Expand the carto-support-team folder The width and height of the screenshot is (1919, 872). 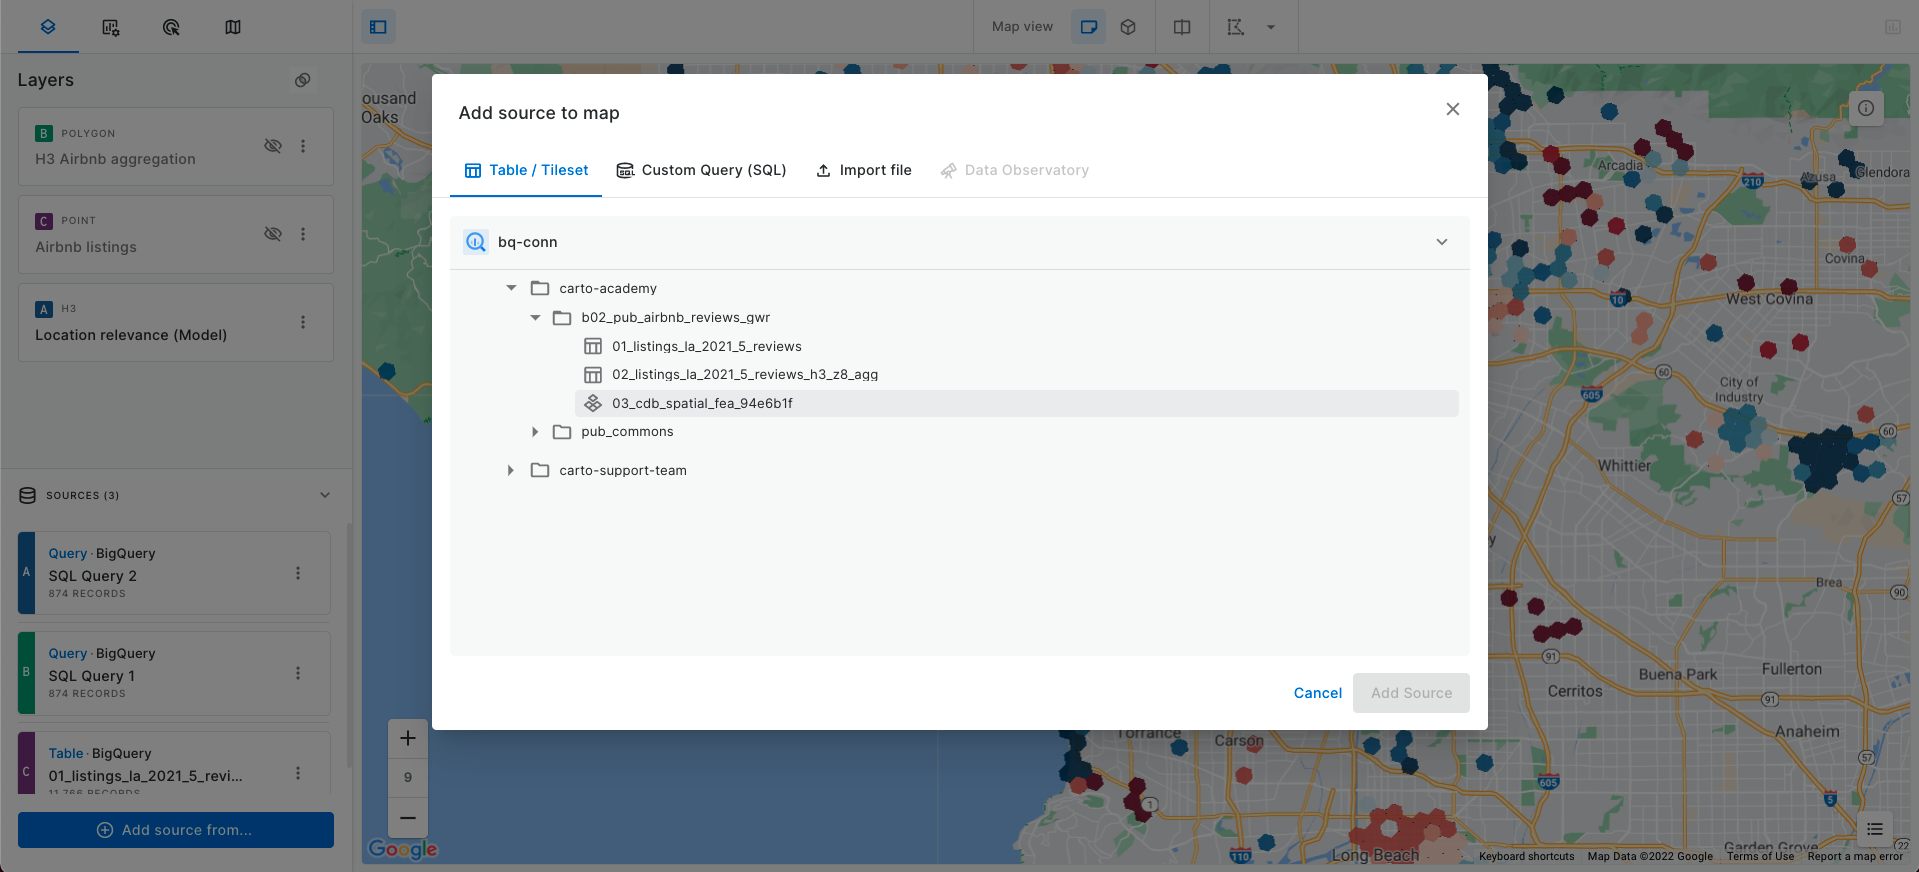point(511,470)
